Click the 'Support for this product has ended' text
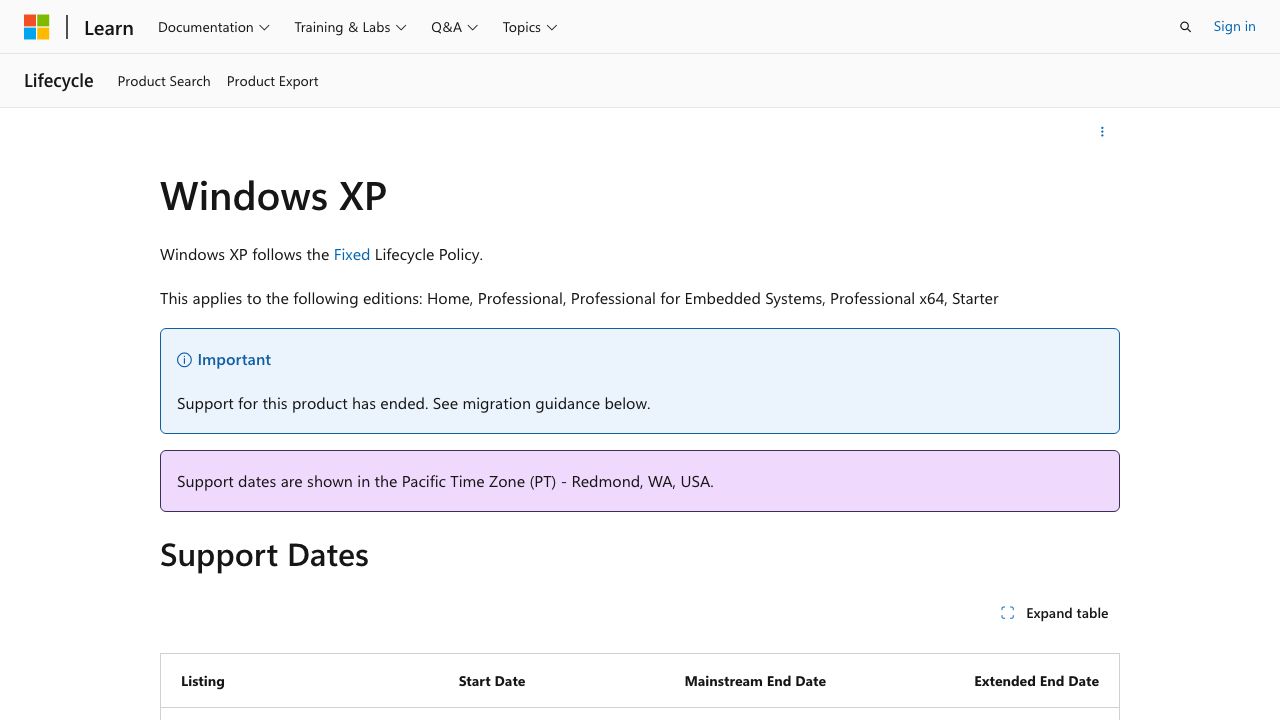This screenshot has width=1280, height=720. pyautogui.click(x=414, y=404)
